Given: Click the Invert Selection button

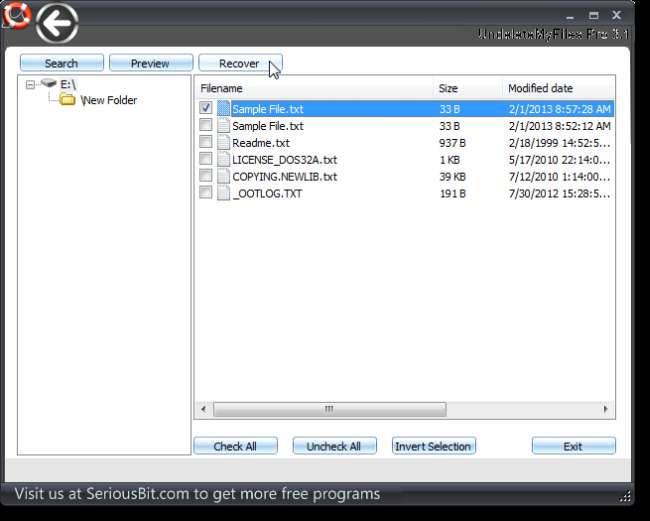Looking at the screenshot, I should [434, 446].
